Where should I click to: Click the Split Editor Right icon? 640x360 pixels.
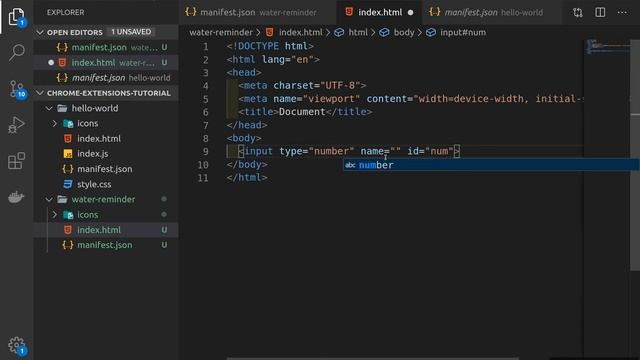point(600,12)
